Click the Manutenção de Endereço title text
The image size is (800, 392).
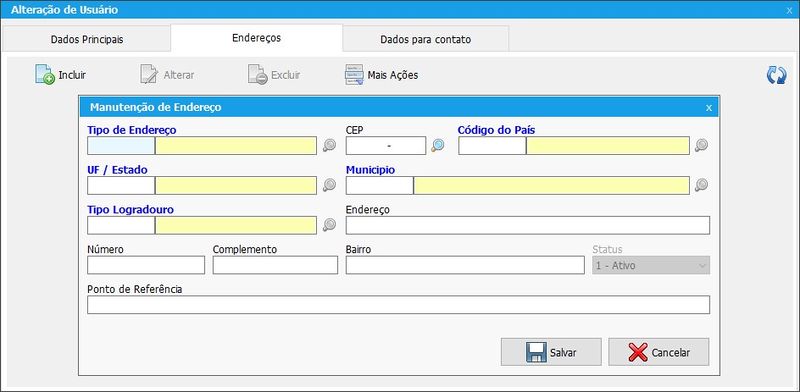[156, 107]
